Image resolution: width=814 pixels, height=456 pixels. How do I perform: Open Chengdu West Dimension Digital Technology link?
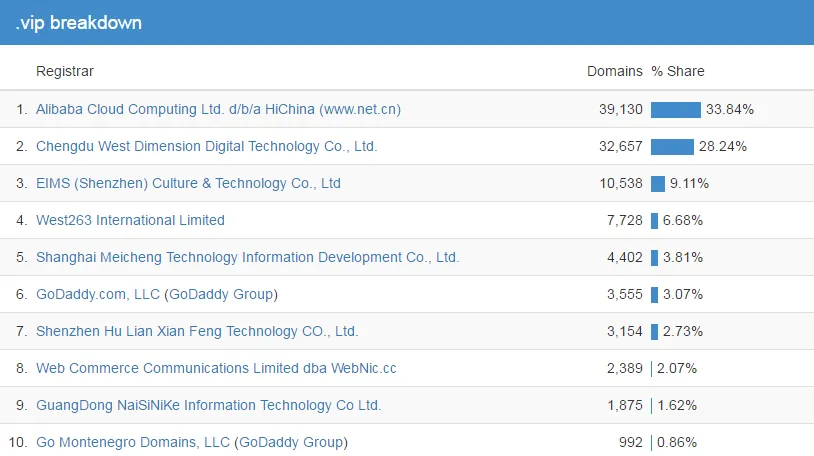coord(207,146)
